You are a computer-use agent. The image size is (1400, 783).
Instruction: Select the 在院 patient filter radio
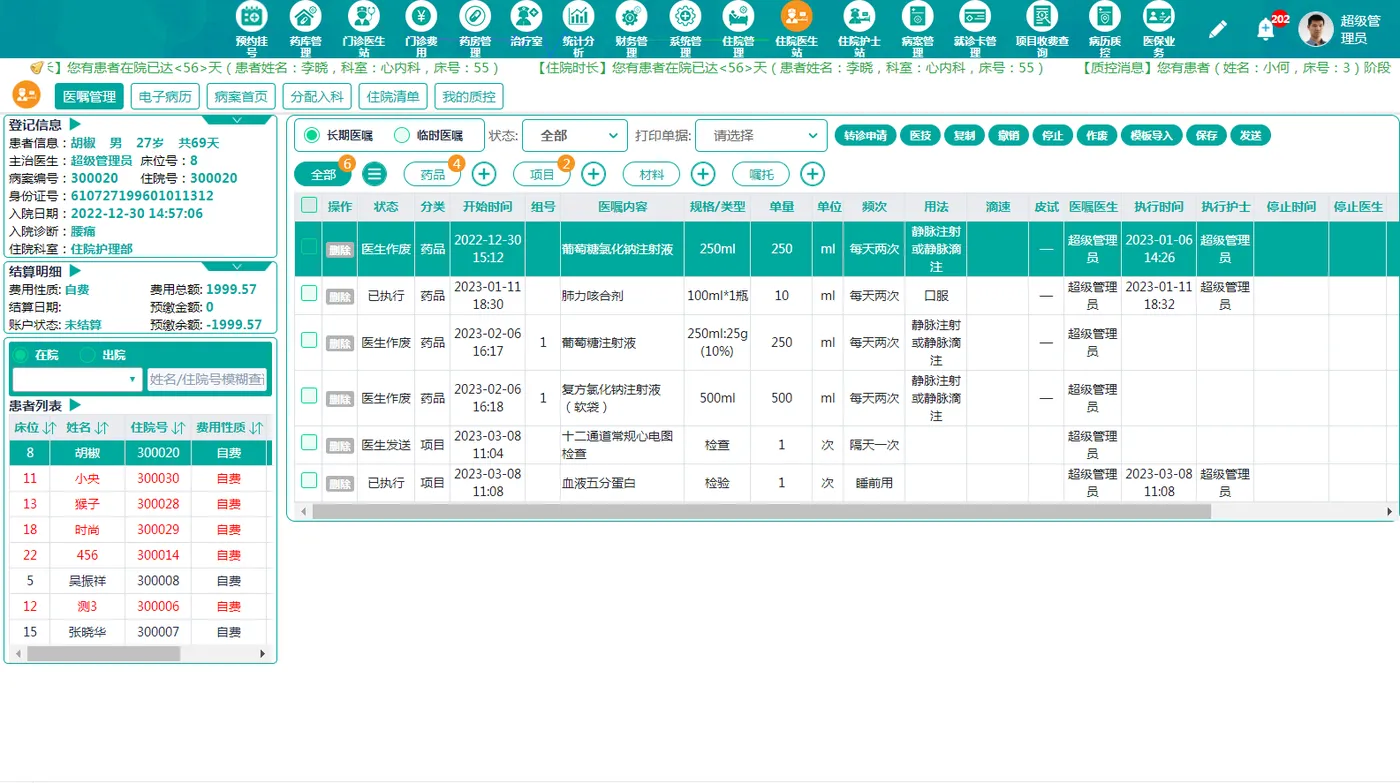20,355
